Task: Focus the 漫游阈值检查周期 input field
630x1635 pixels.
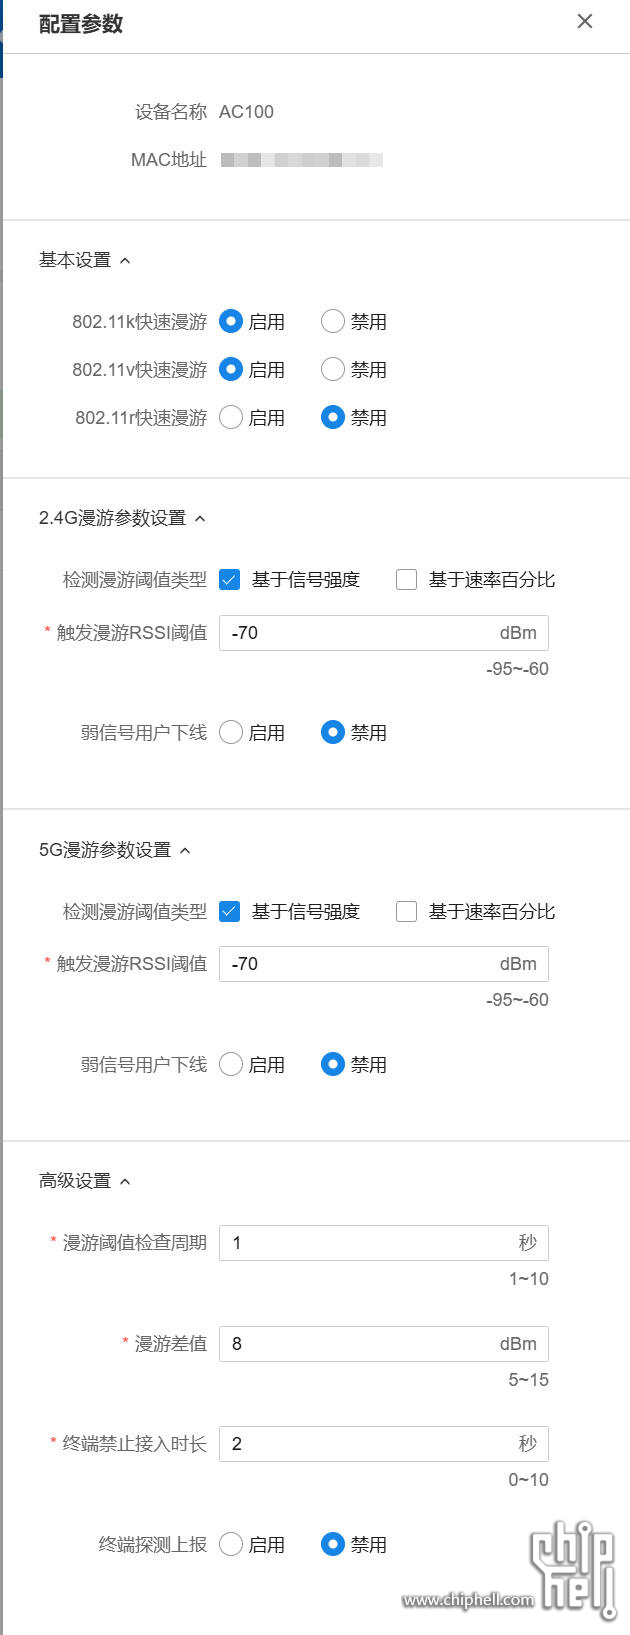Action: [370, 1243]
